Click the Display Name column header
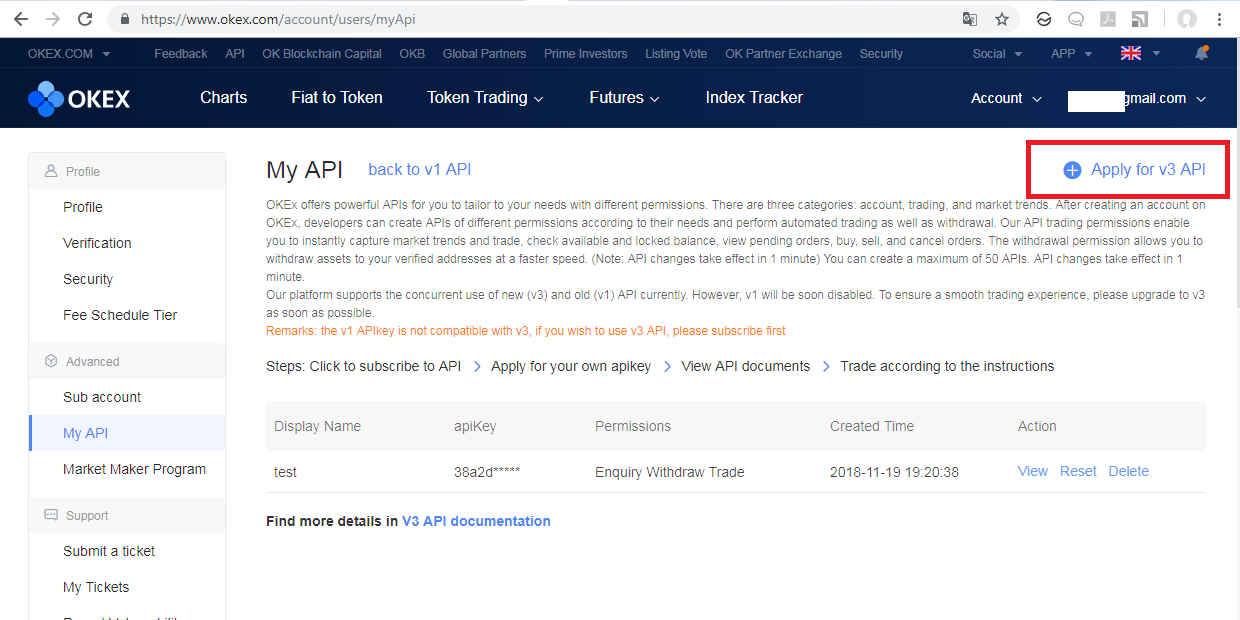Viewport: 1240px width, 620px height. (x=317, y=426)
